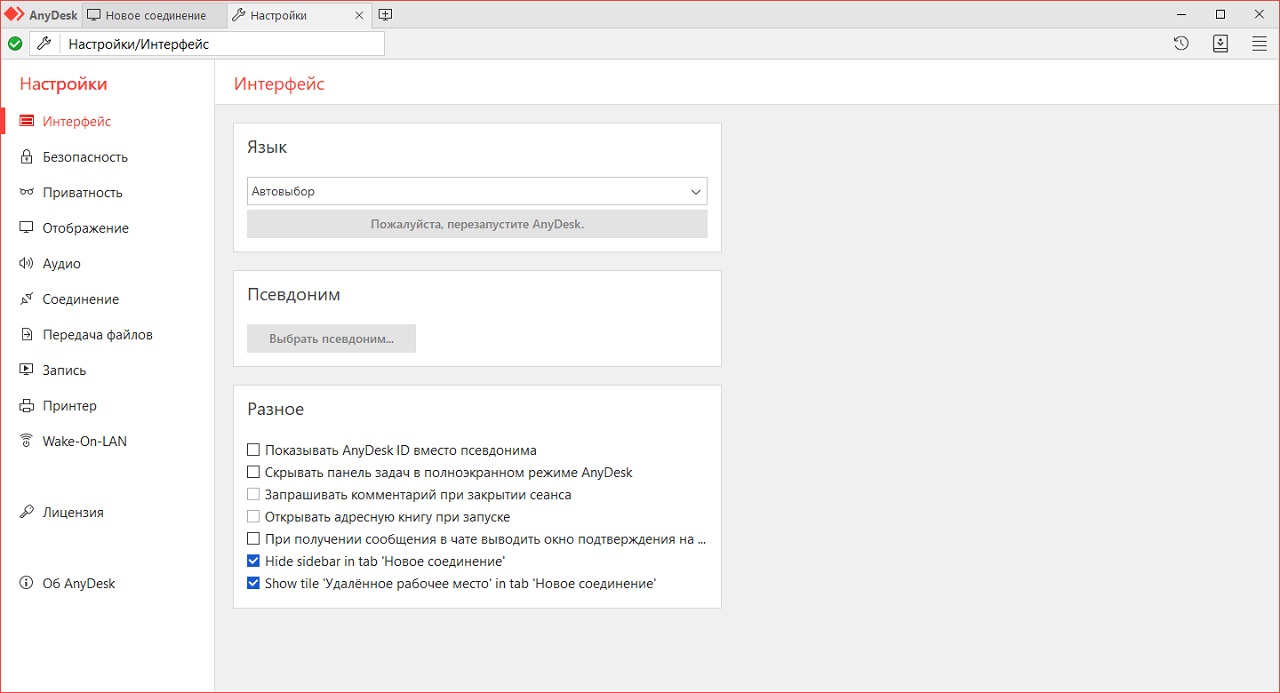Expand the Автовыбор language dropdown

pyautogui.click(x=476, y=192)
